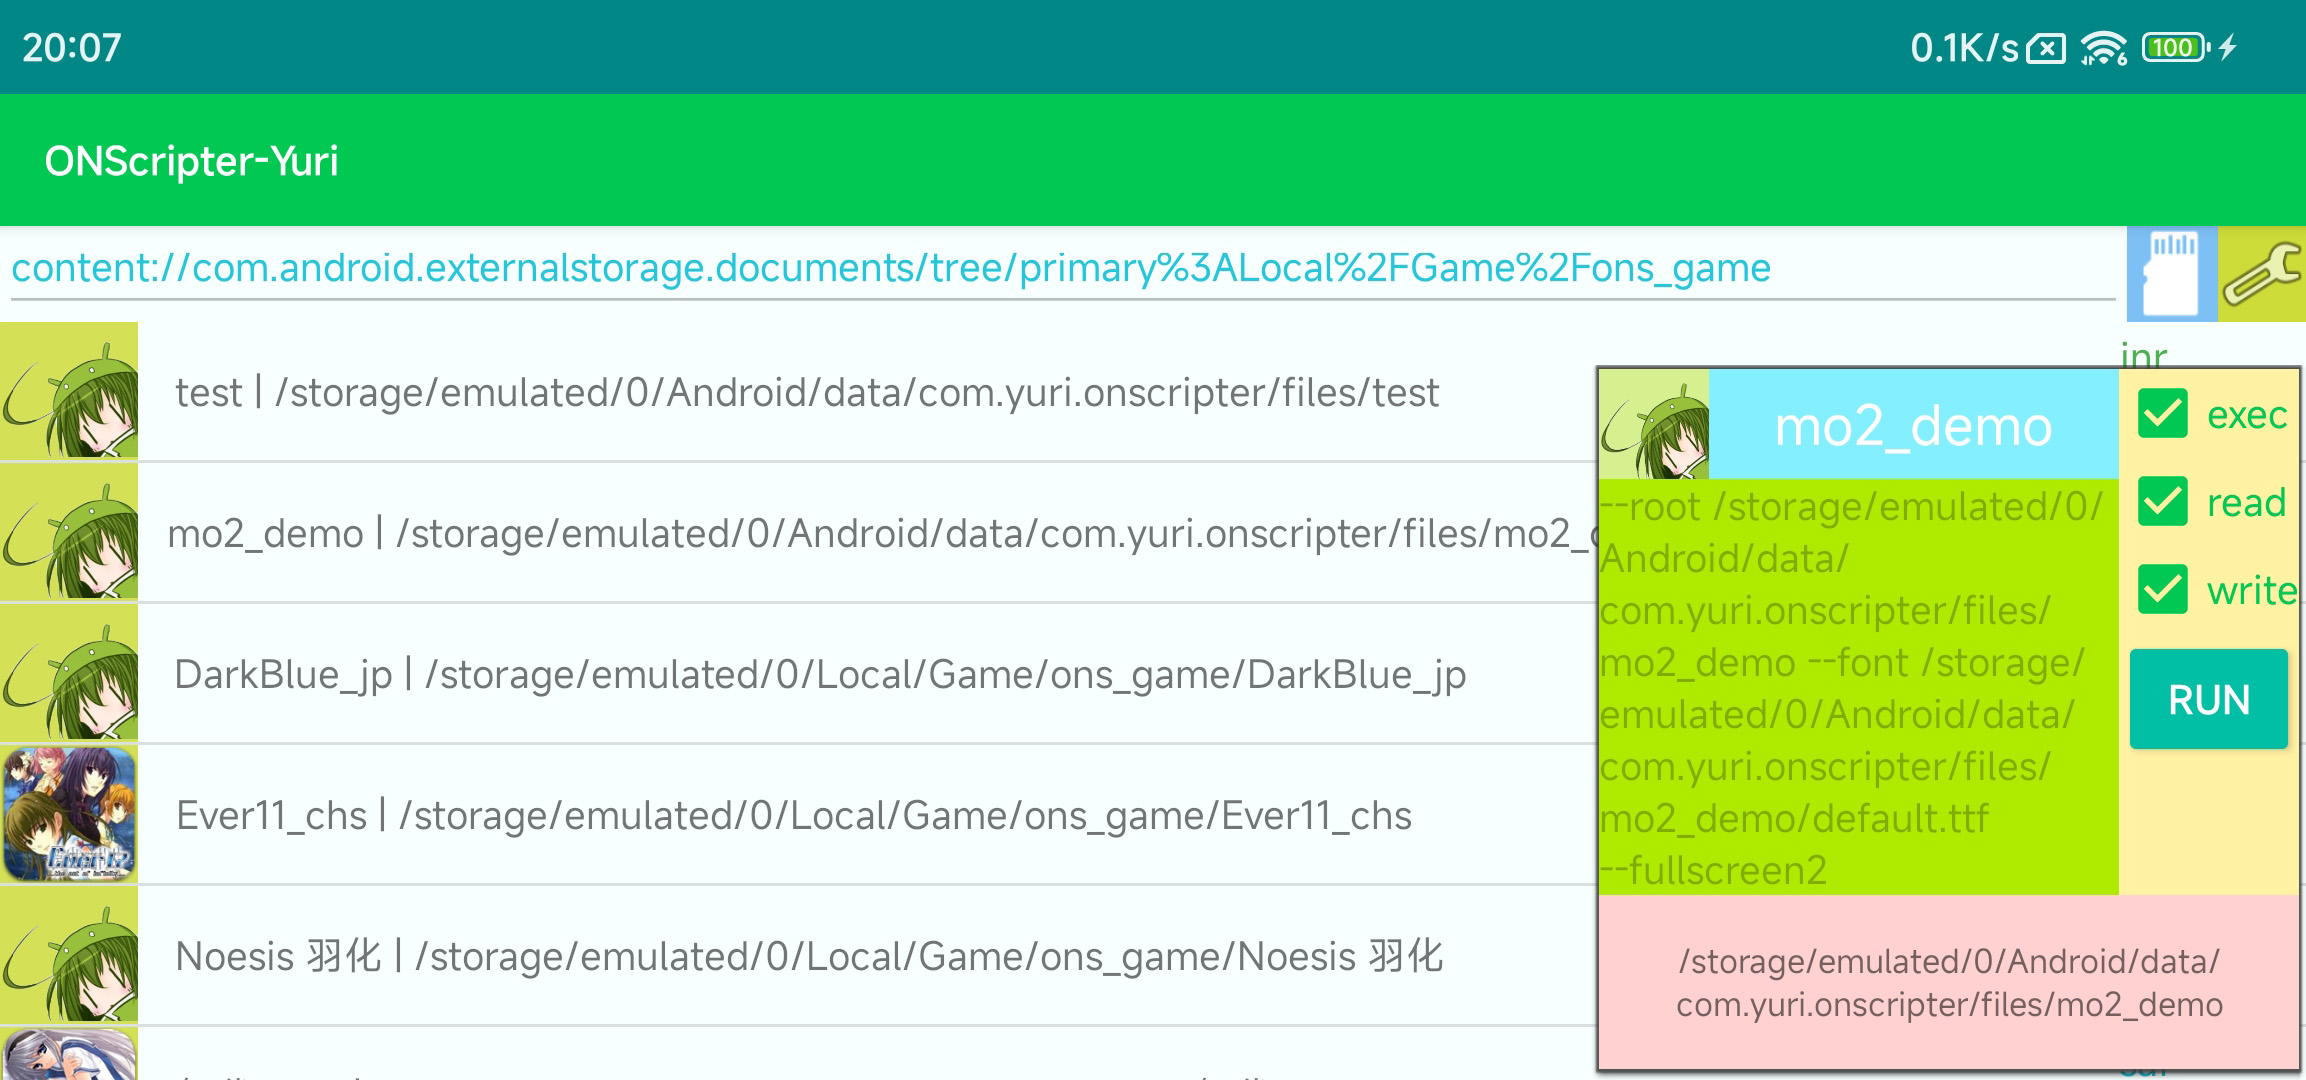Tap the pink game path panel
Image resolution: width=2306 pixels, height=1080 pixels.
[x=1948, y=982]
